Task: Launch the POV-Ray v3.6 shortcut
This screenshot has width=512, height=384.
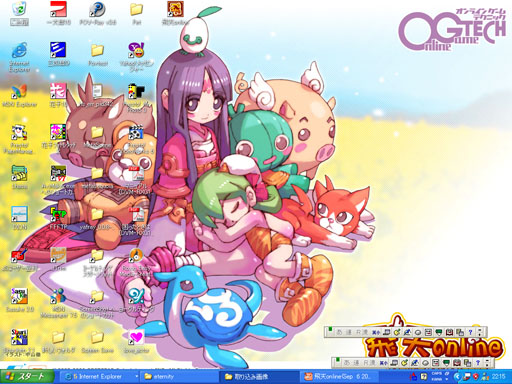Action: click(x=98, y=13)
